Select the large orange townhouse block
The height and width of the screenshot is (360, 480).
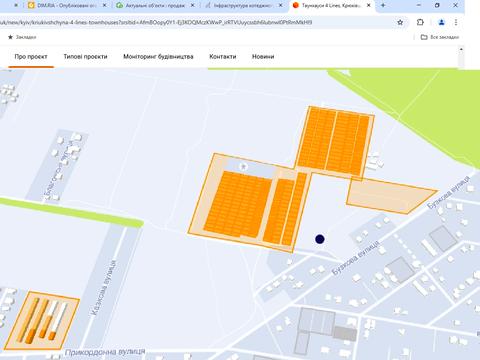pyautogui.click(x=237, y=204)
